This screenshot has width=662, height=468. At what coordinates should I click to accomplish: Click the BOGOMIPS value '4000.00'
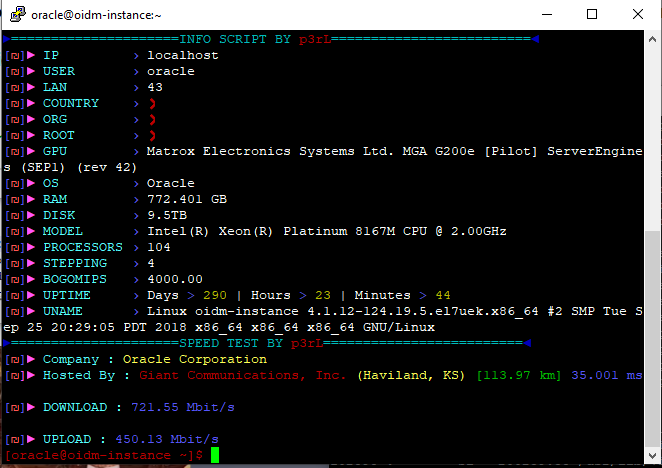point(175,280)
